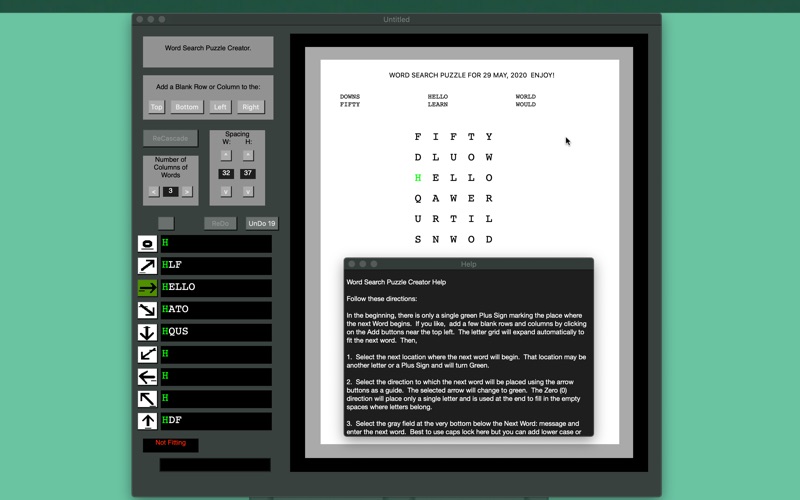Add a blank row with Bottom button
The width and height of the screenshot is (800, 500).
tap(187, 107)
